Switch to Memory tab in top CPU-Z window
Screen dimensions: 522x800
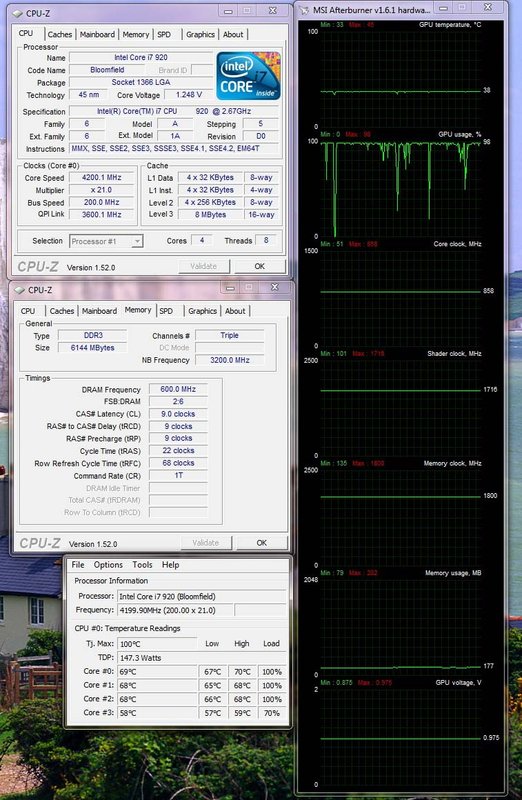136,35
